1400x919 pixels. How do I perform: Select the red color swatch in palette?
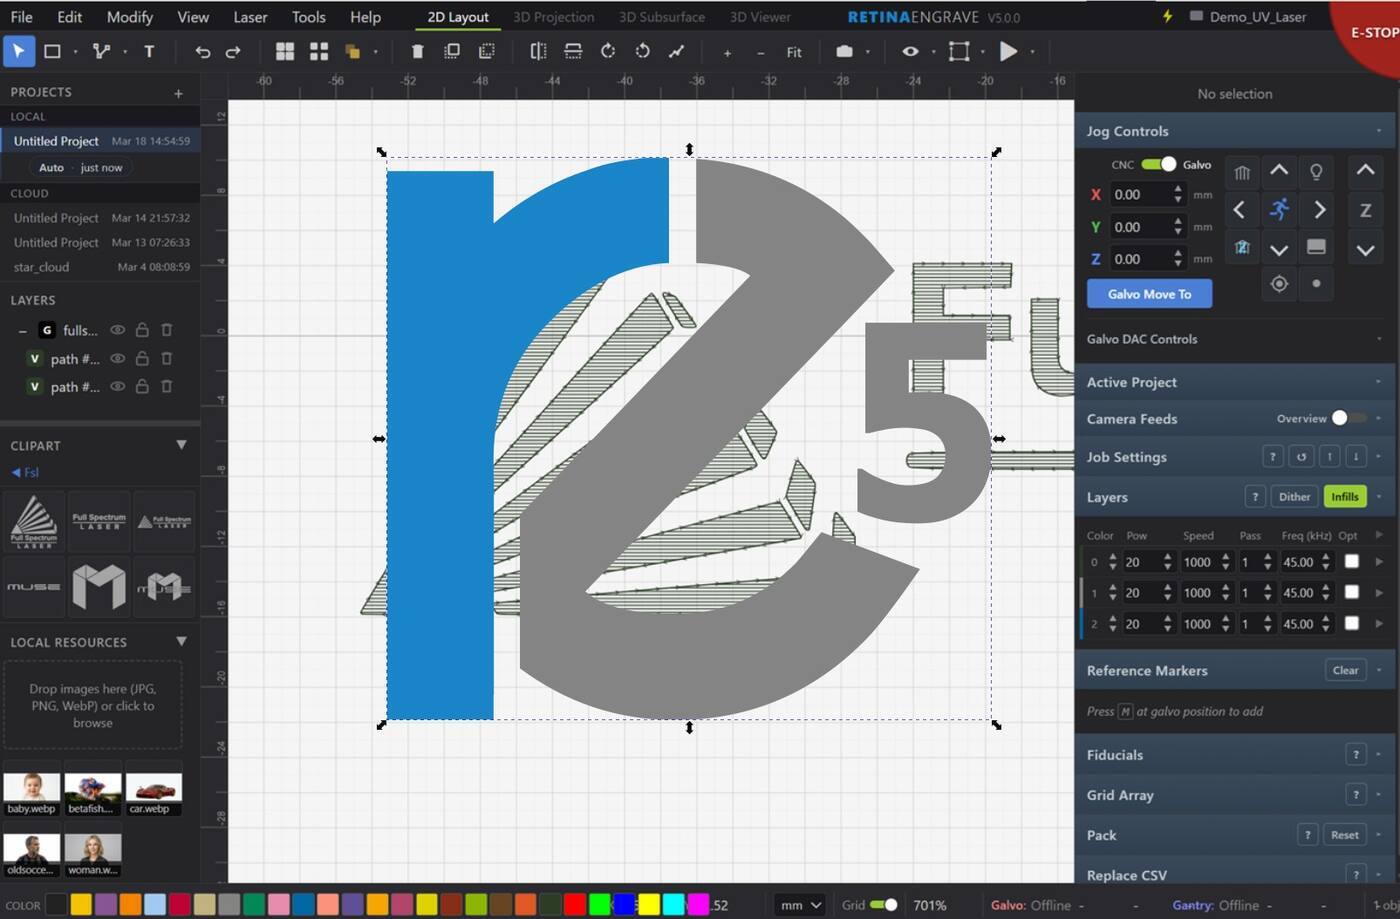click(x=575, y=905)
